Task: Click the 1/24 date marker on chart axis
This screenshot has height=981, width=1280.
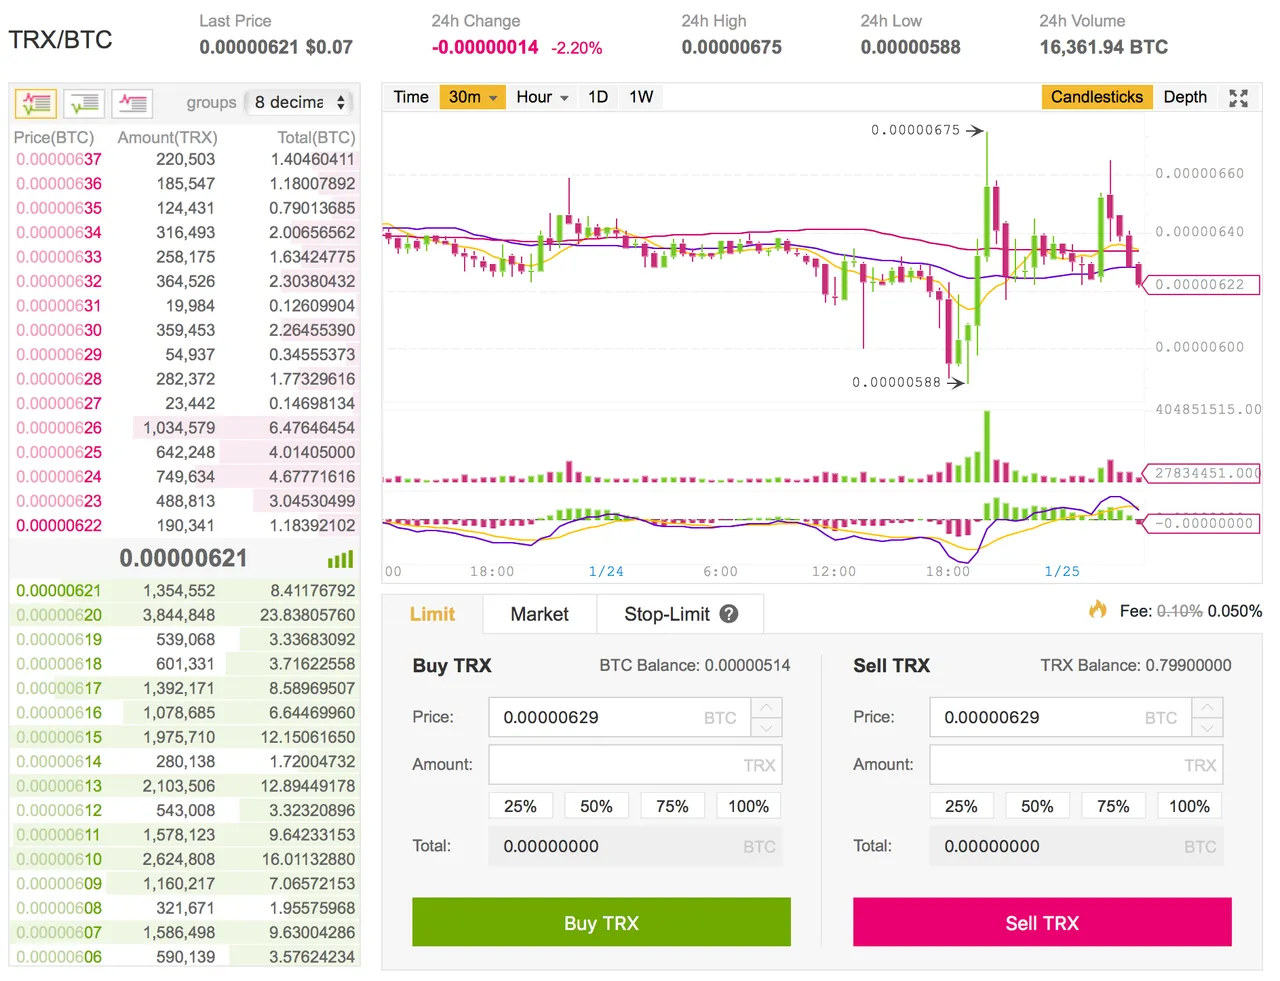Action: [606, 571]
